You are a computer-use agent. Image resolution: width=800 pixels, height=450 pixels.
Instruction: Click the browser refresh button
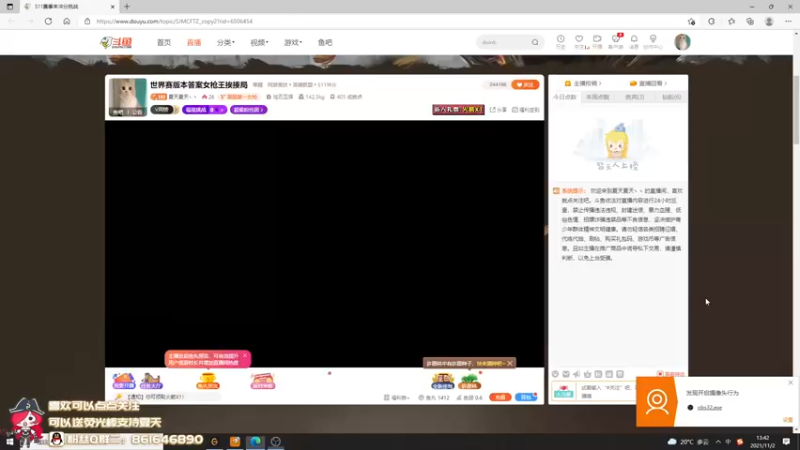click(48, 21)
